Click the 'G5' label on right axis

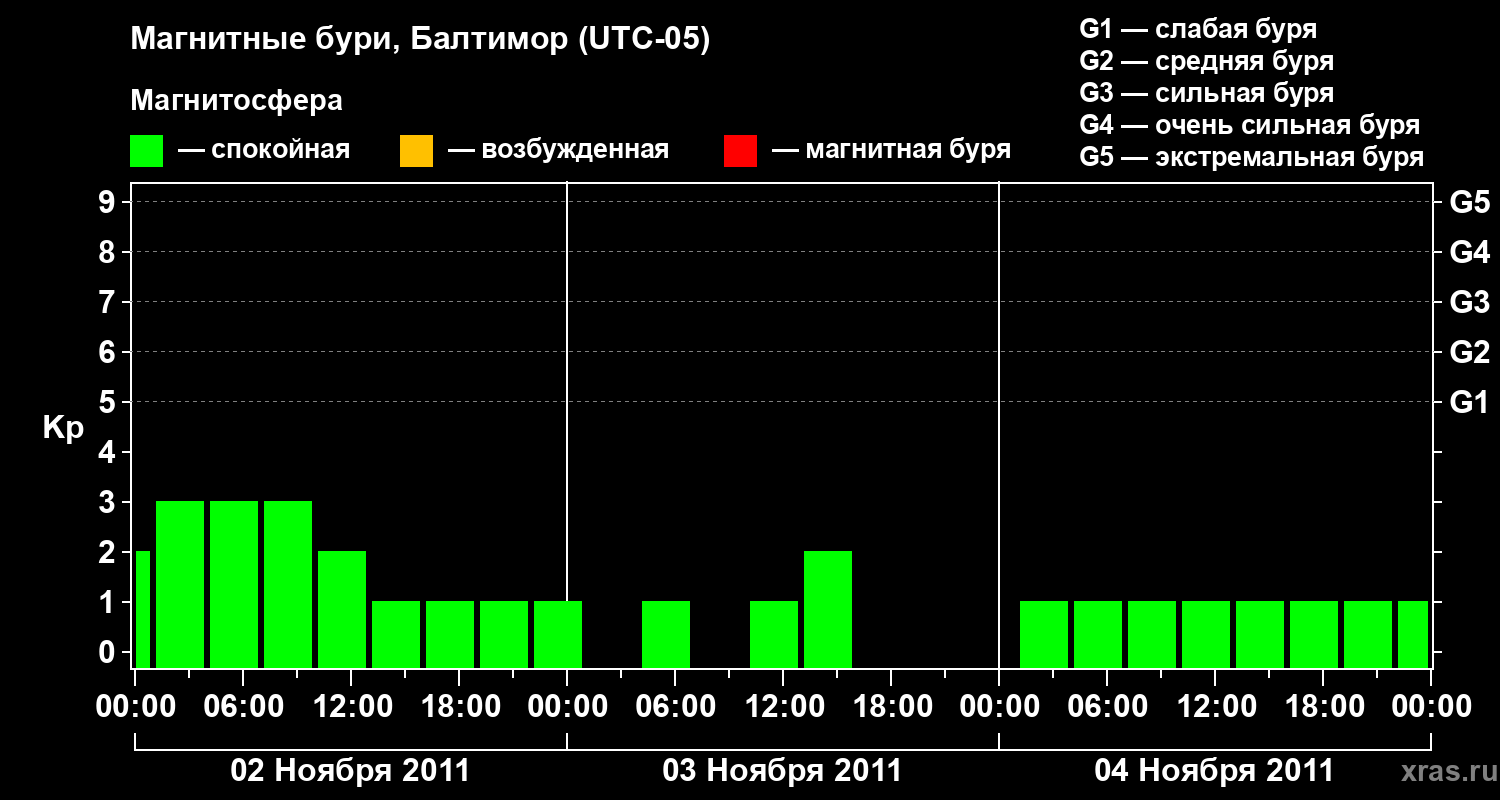tap(1469, 203)
